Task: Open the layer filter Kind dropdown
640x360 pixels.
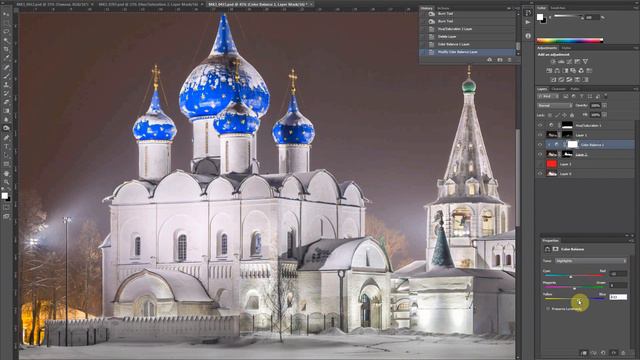Action: click(x=547, y=96)
